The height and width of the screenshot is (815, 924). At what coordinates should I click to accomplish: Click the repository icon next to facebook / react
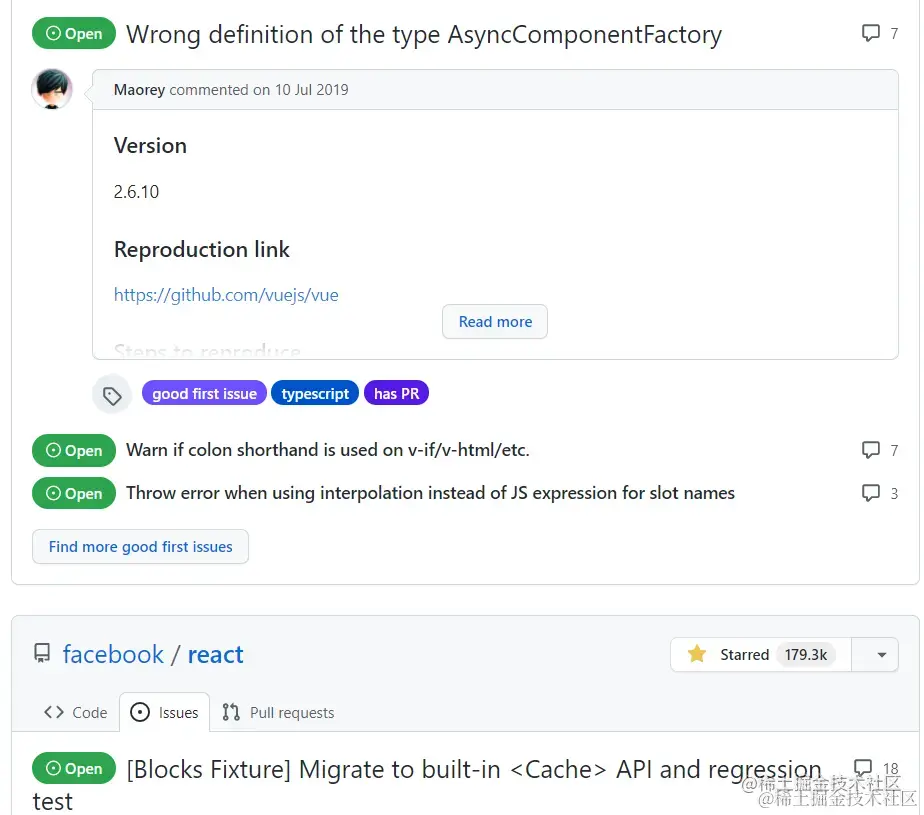click(x=42, y=654)
